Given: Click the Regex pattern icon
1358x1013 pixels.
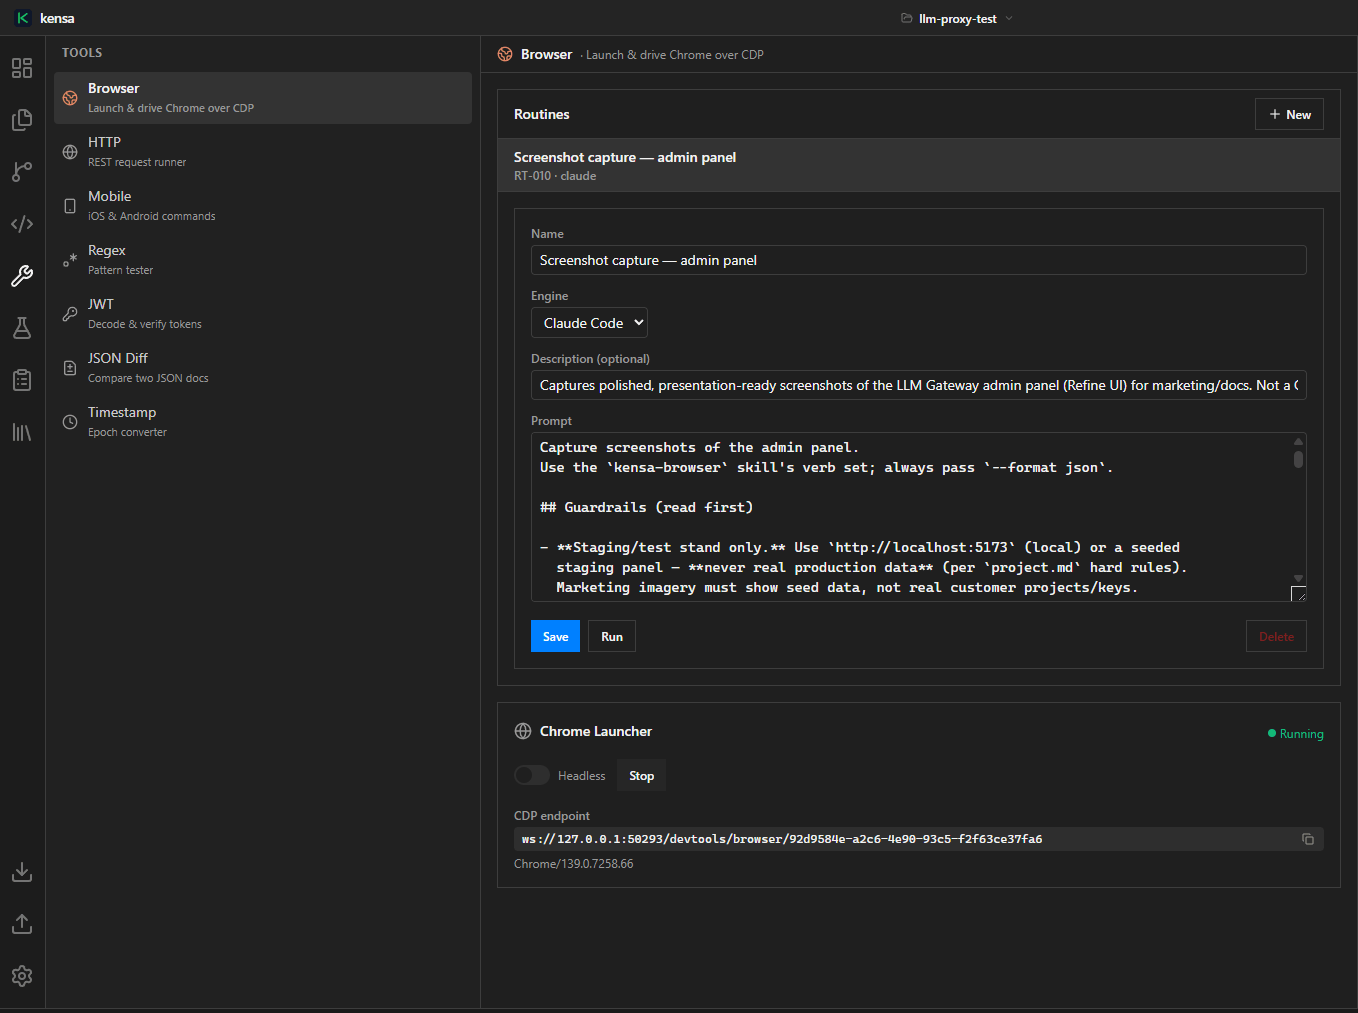Looking at the screenshot, I should [70, 260].
